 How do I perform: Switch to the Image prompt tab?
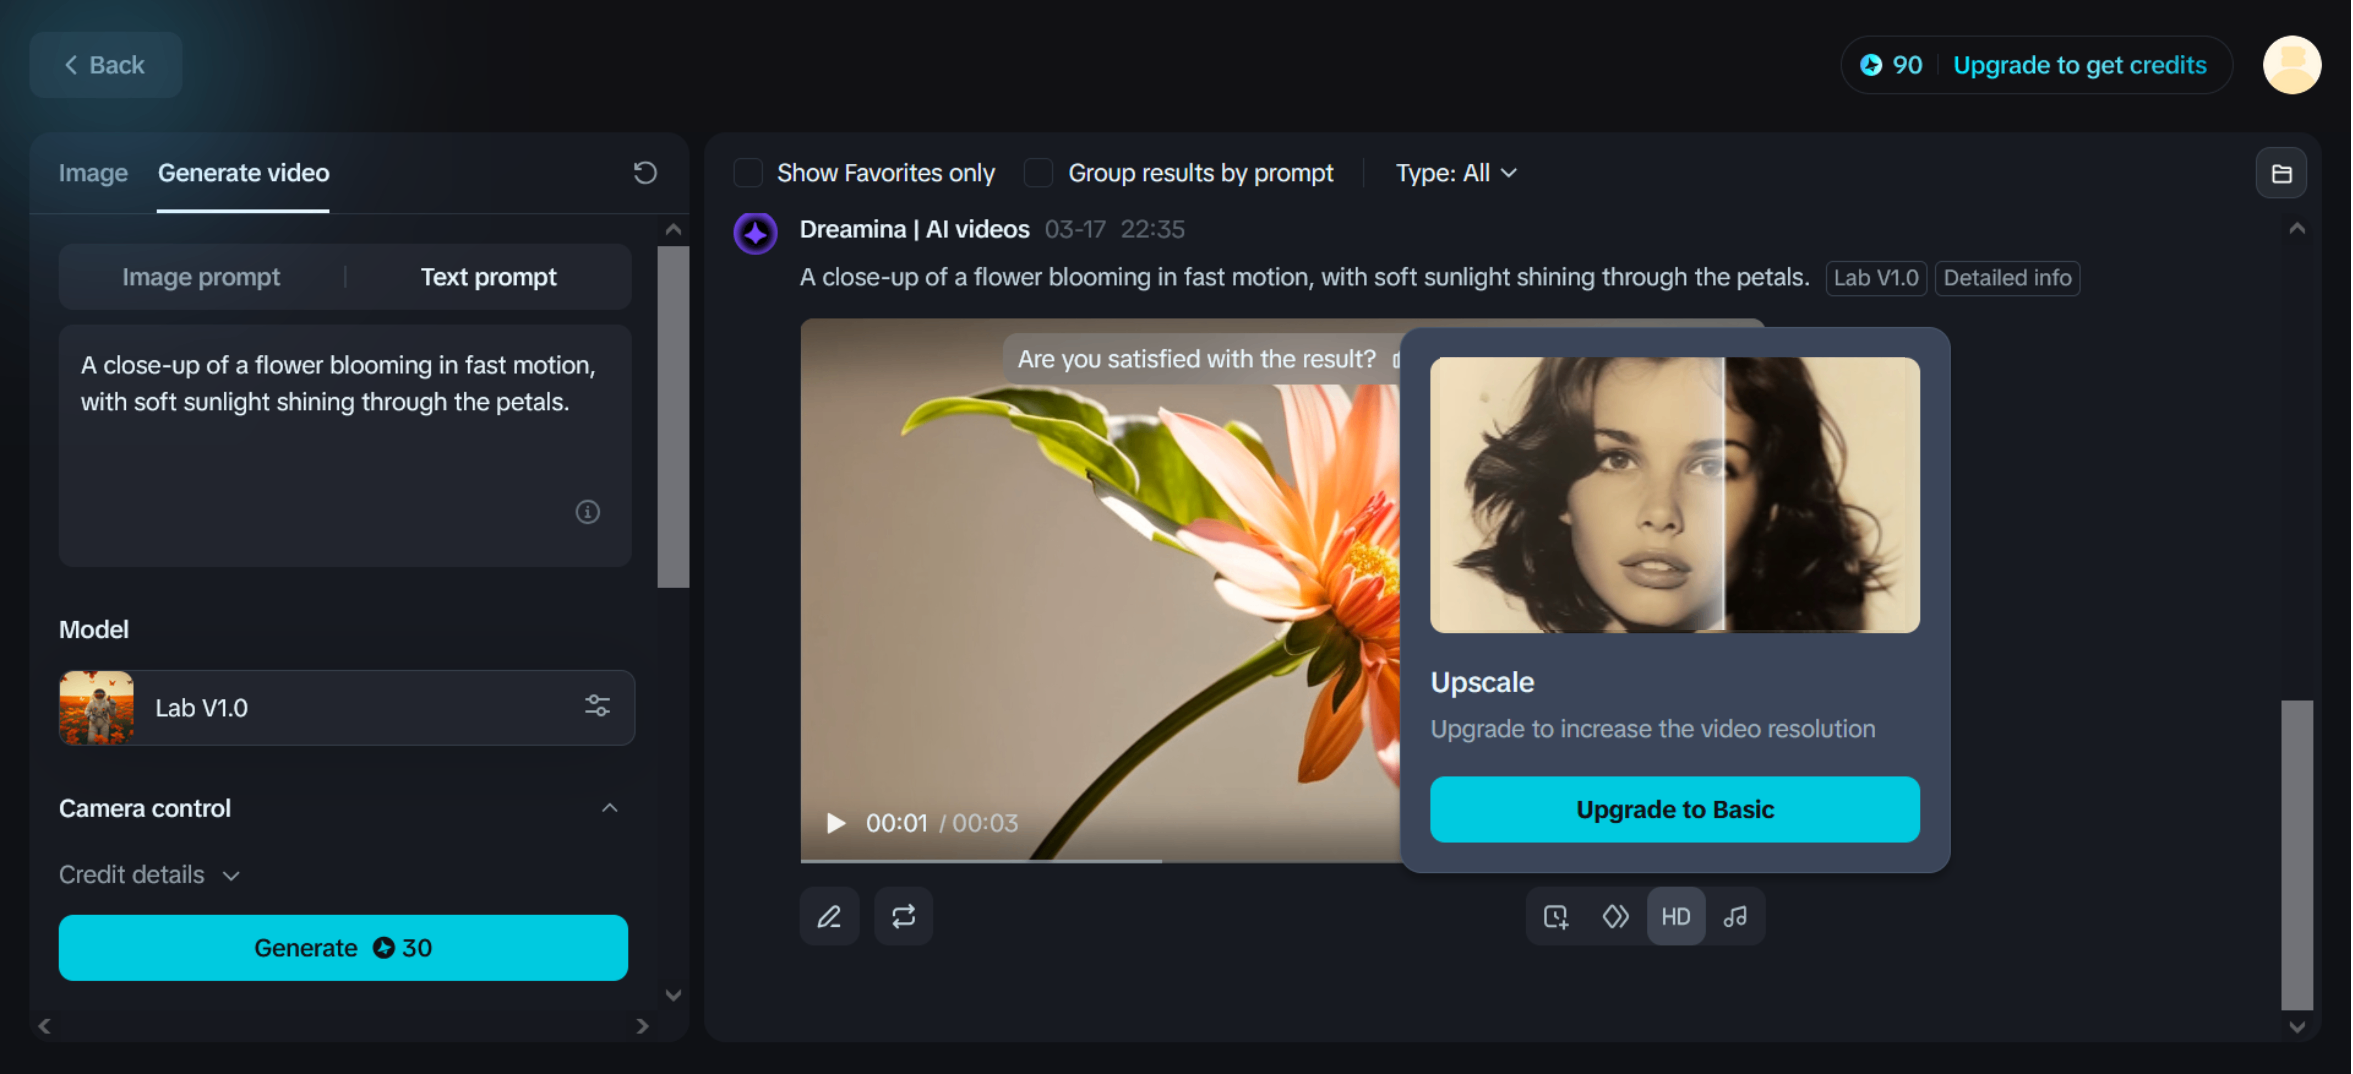pyautogui.click(x=200, y=277)
